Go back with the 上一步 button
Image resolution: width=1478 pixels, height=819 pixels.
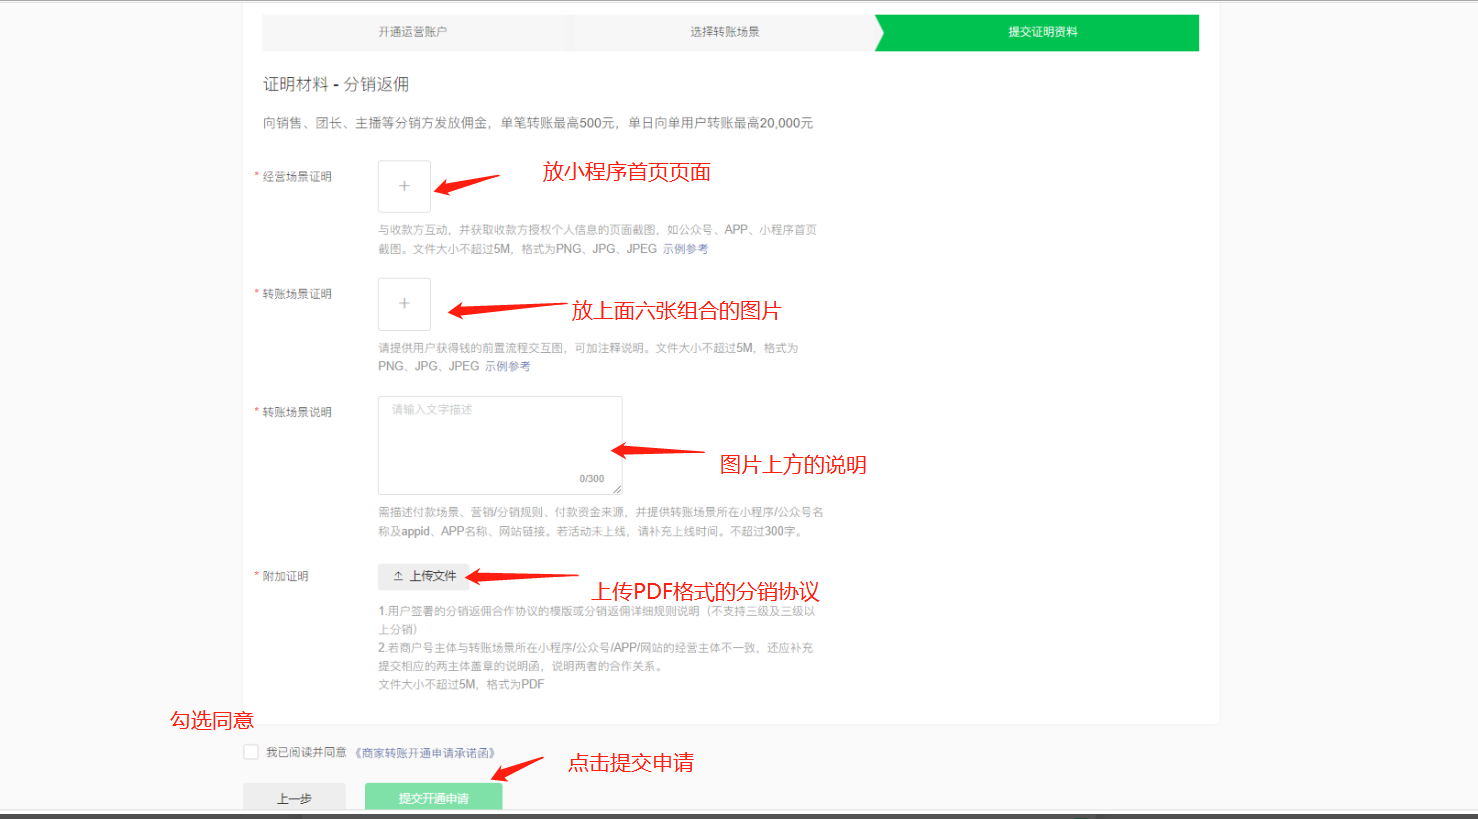294,798
